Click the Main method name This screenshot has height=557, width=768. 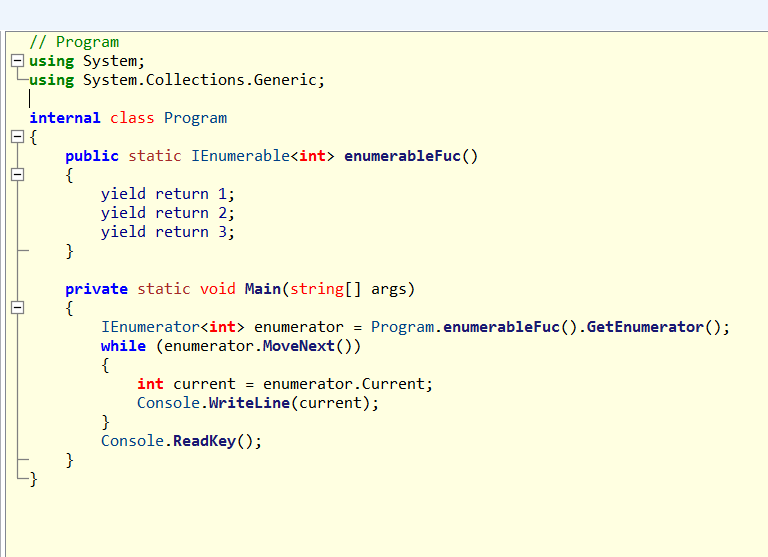(263, 289)
